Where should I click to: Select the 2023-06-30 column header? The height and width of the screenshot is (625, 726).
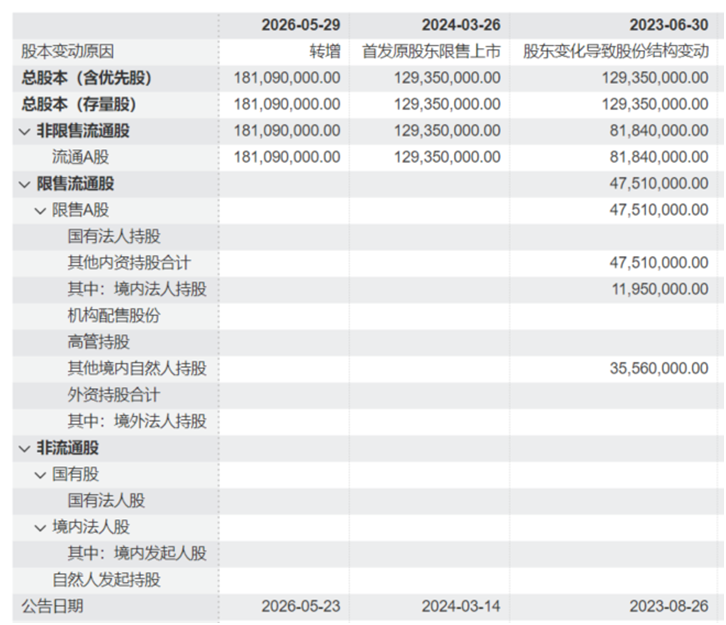(x=669, y=25)
